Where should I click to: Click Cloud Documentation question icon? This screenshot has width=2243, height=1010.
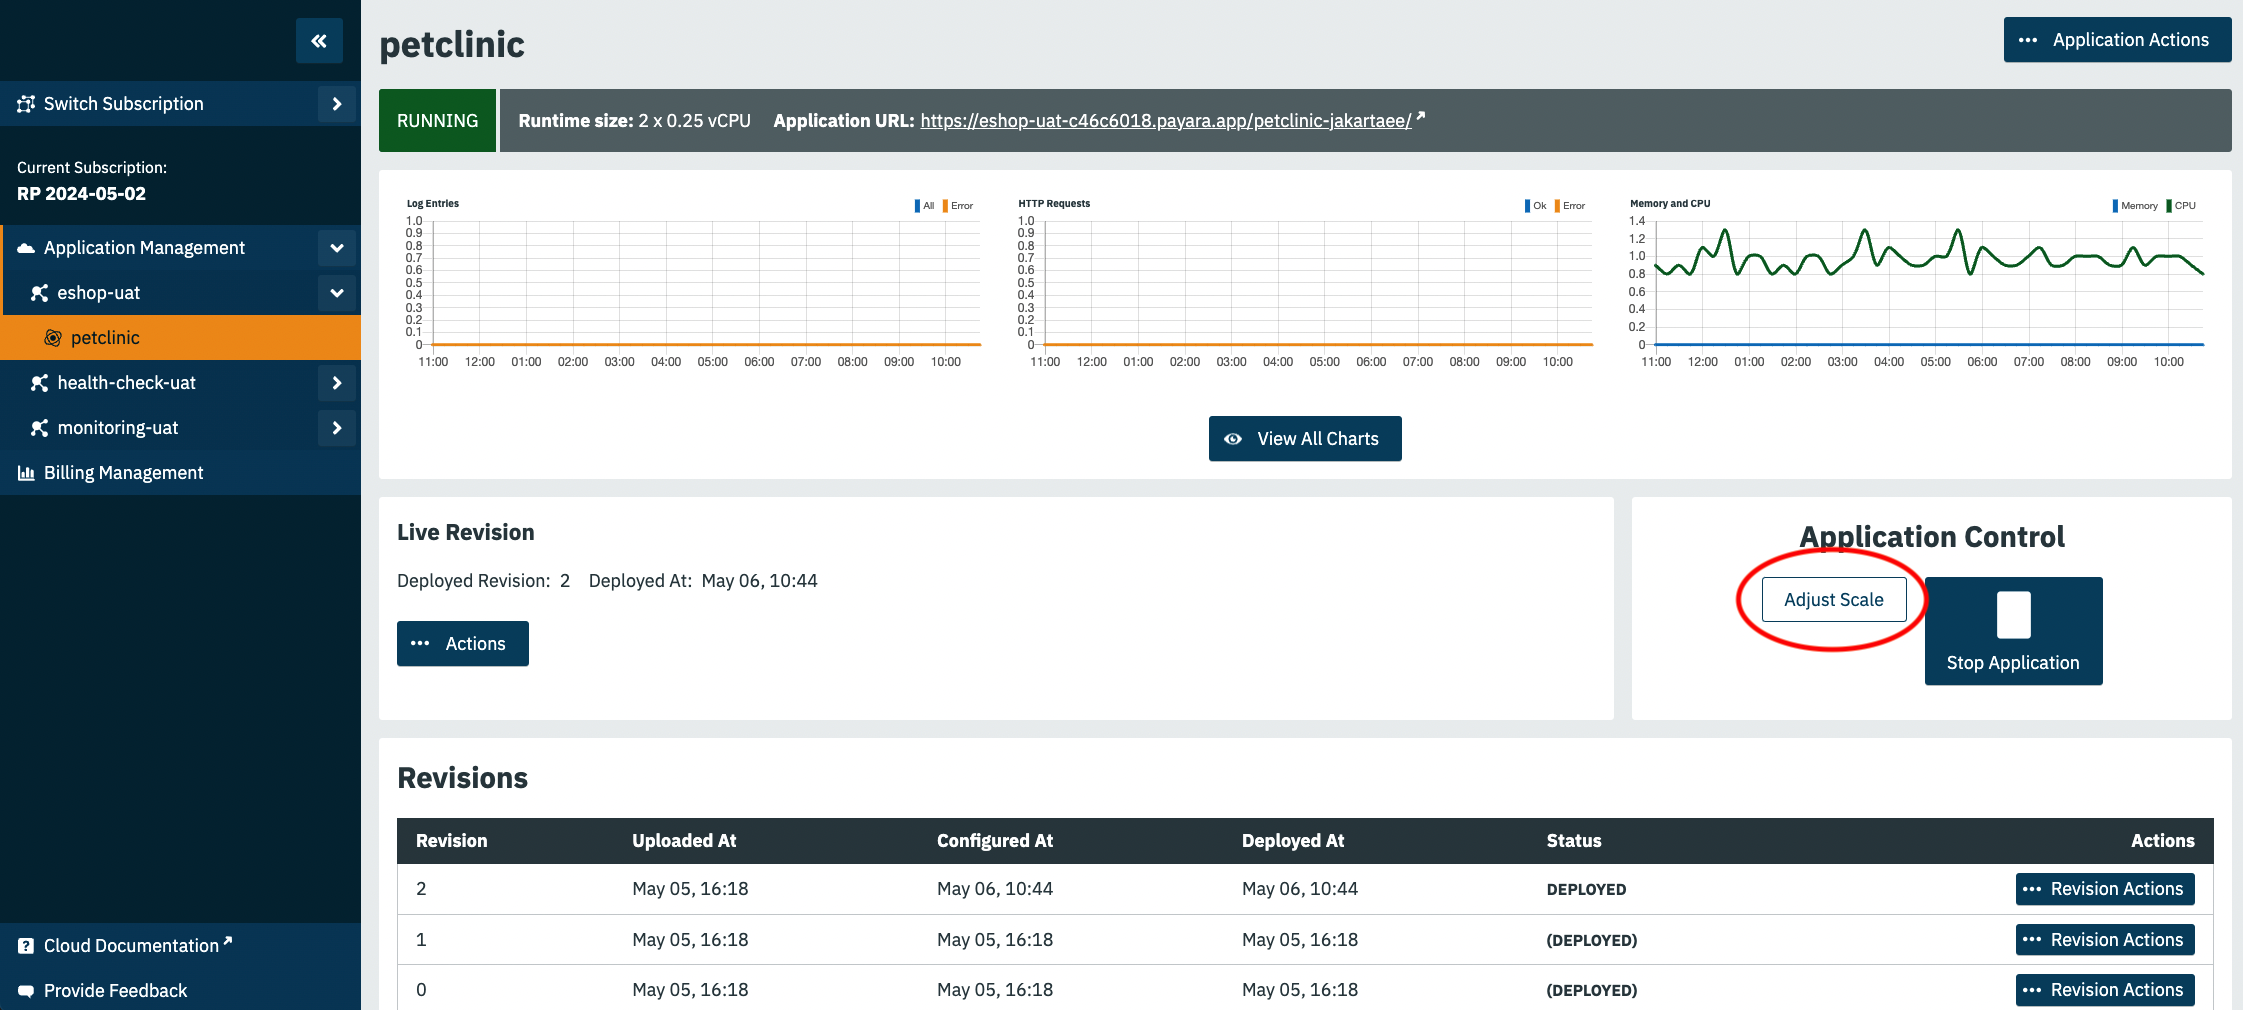click(x=26, y=946)
